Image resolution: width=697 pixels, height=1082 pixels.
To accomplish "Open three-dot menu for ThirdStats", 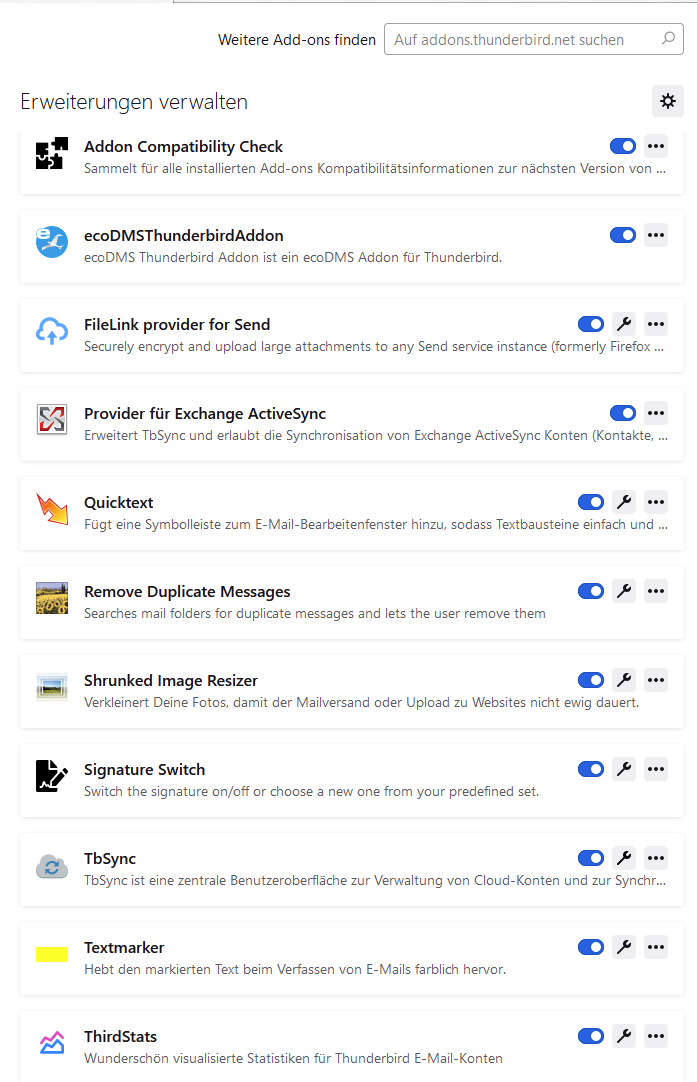I will [656, 1036].
